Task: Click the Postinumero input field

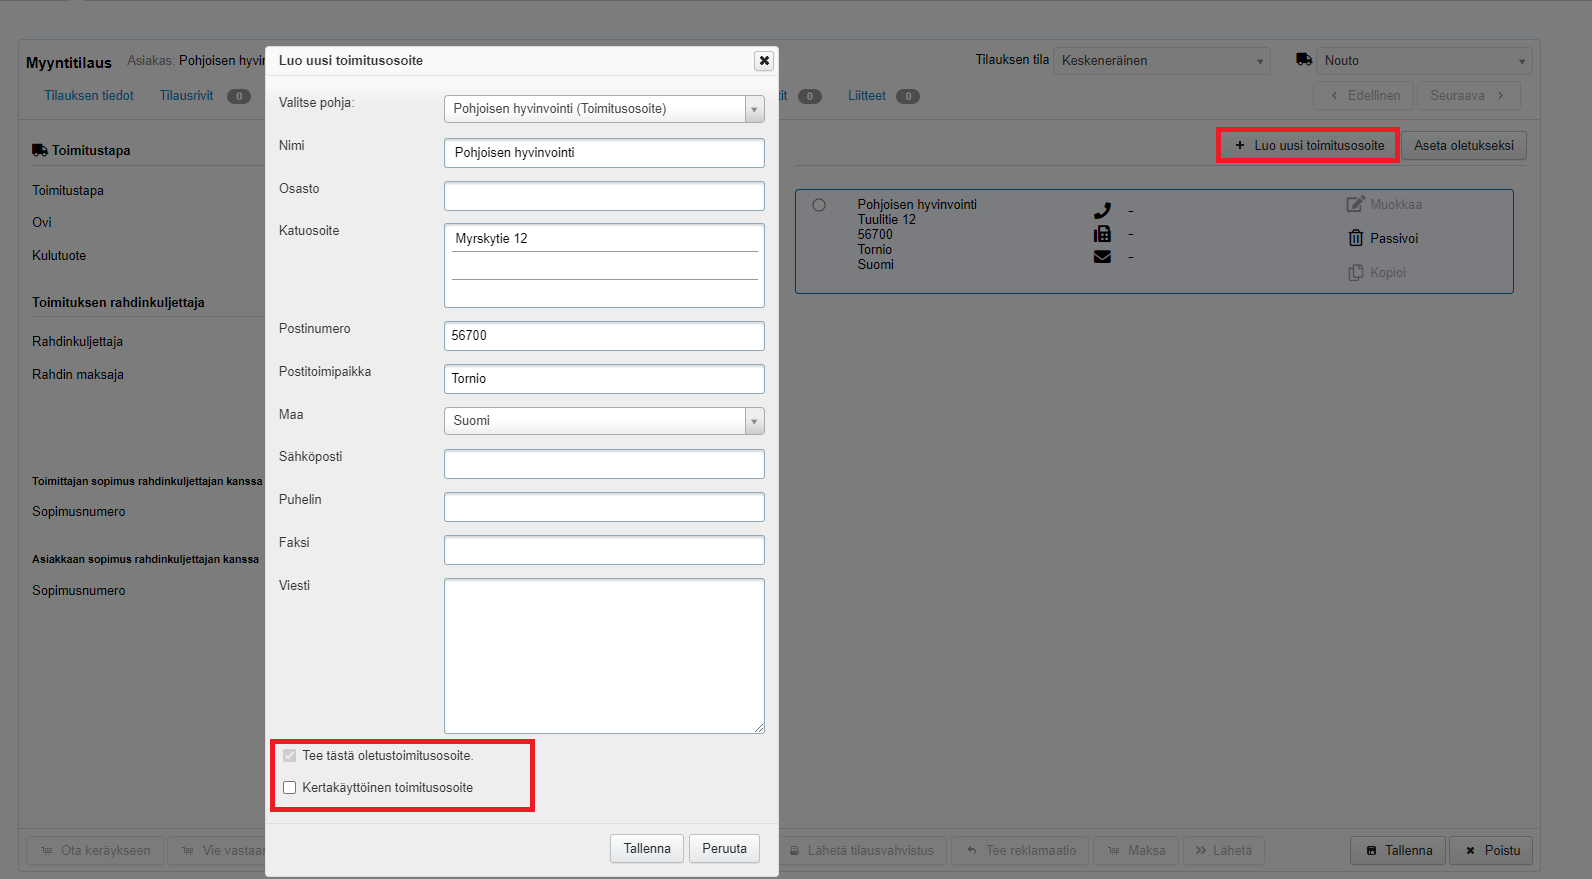Action: 603,336
